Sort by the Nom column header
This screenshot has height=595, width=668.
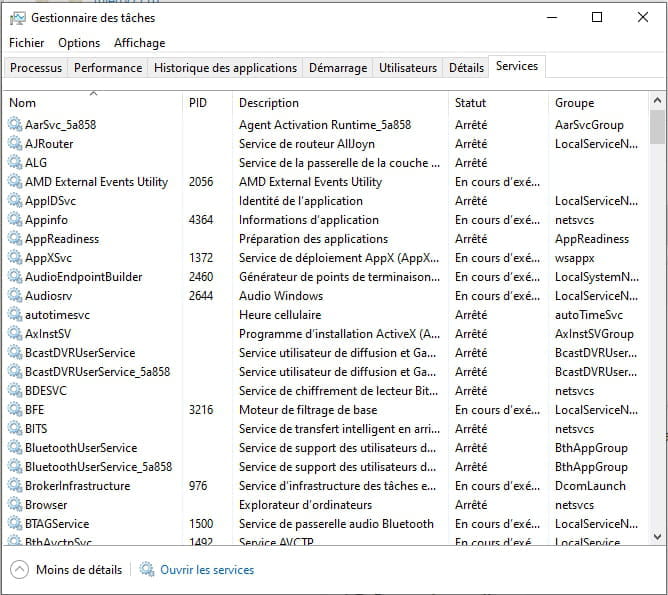tap(94, 103)
